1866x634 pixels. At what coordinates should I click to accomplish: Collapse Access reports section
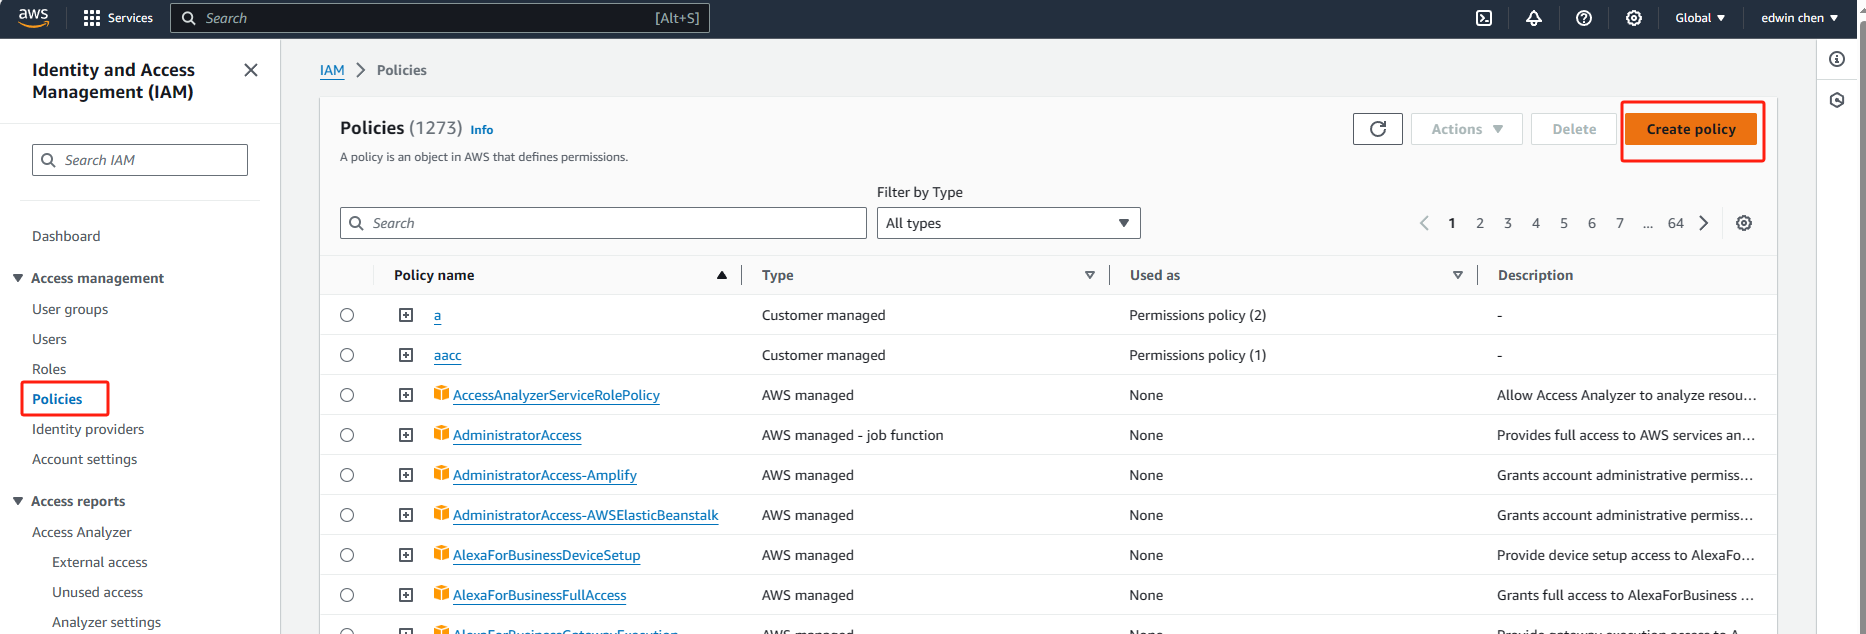pyautogui.click(x=18, y=501)
